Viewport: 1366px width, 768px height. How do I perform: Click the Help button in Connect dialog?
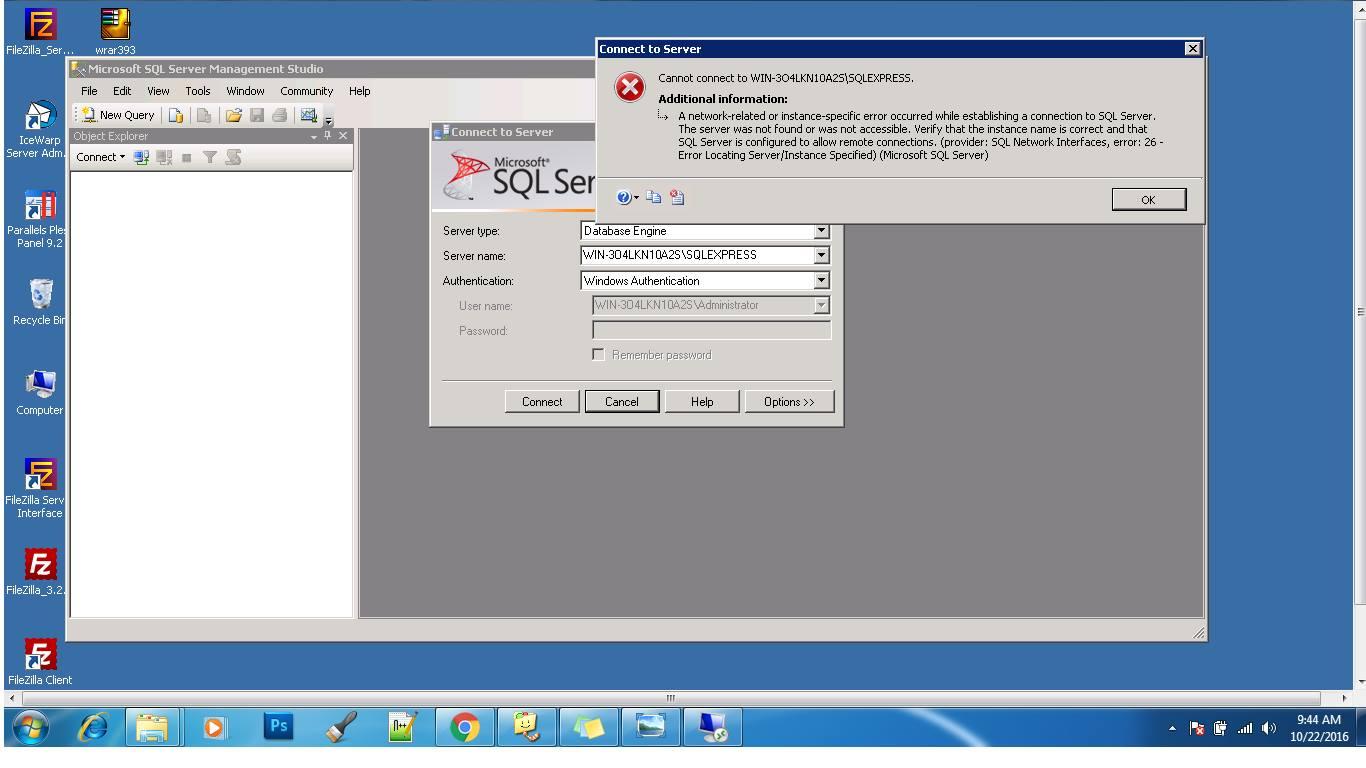tap(702, 401)
